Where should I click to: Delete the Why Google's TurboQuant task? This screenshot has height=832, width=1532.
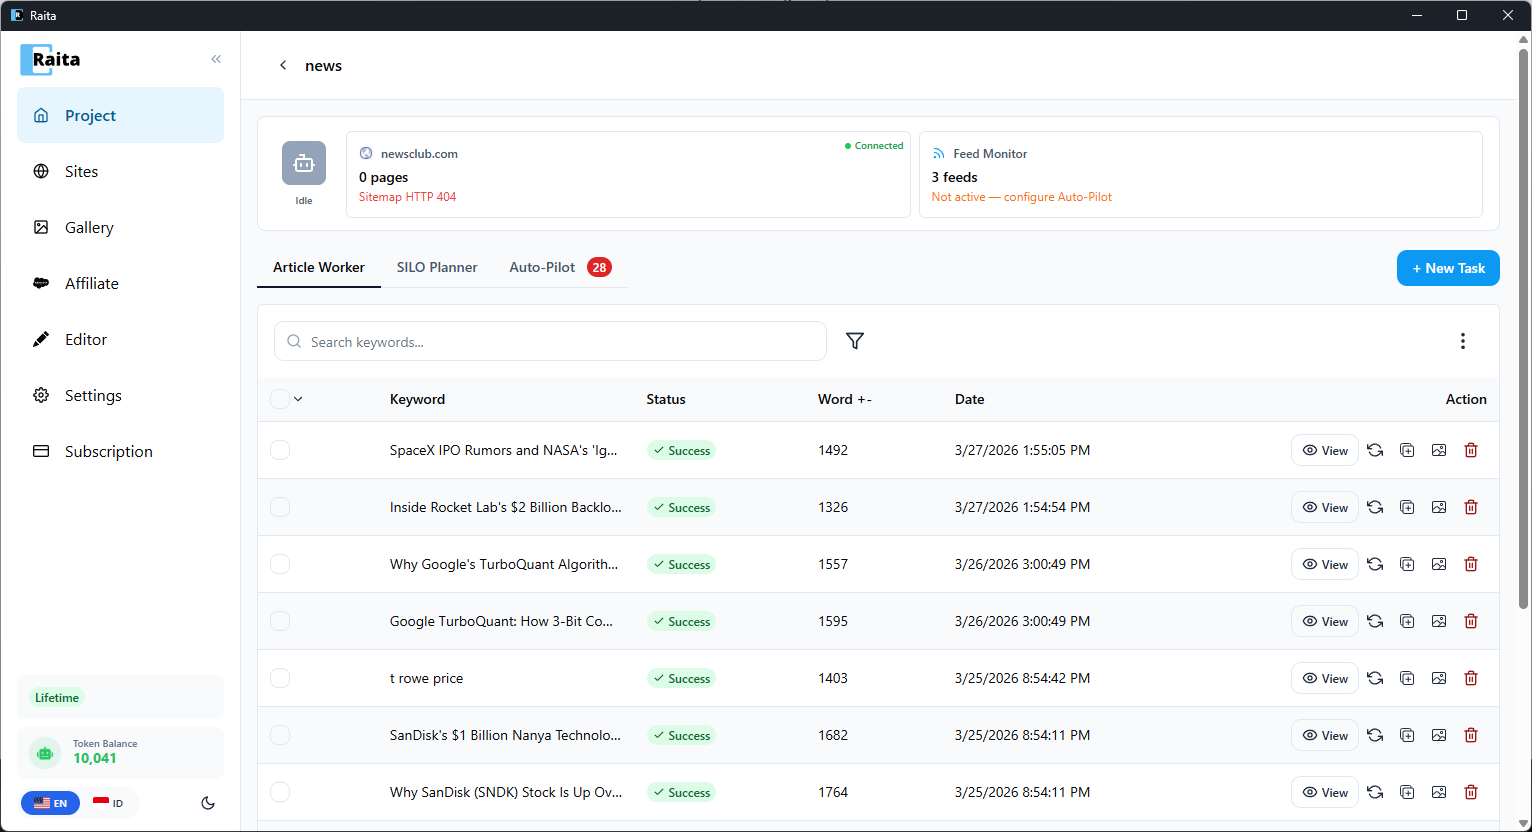point(1471,564)
